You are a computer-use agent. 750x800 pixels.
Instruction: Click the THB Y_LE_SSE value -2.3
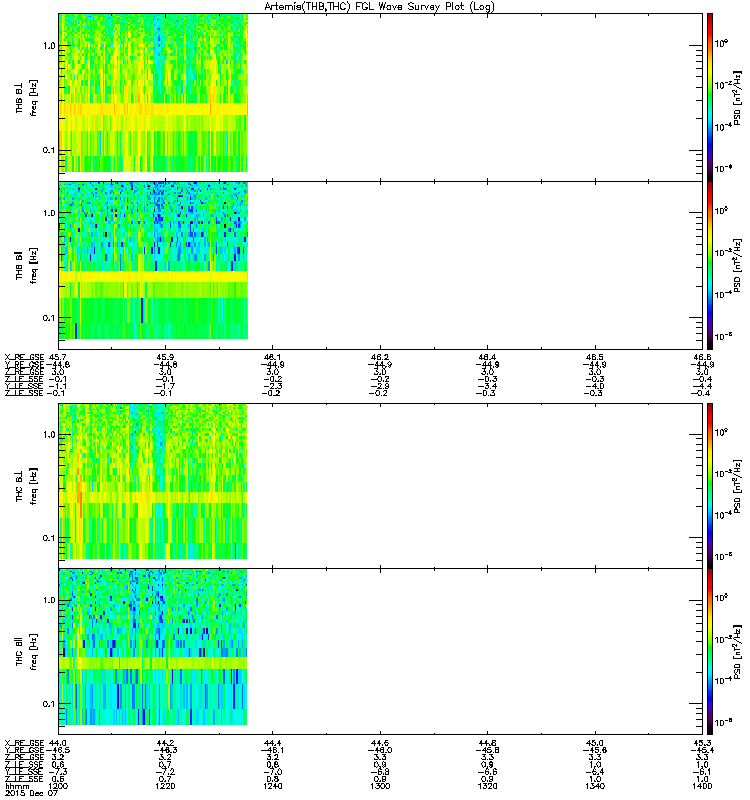coord(272,386)
